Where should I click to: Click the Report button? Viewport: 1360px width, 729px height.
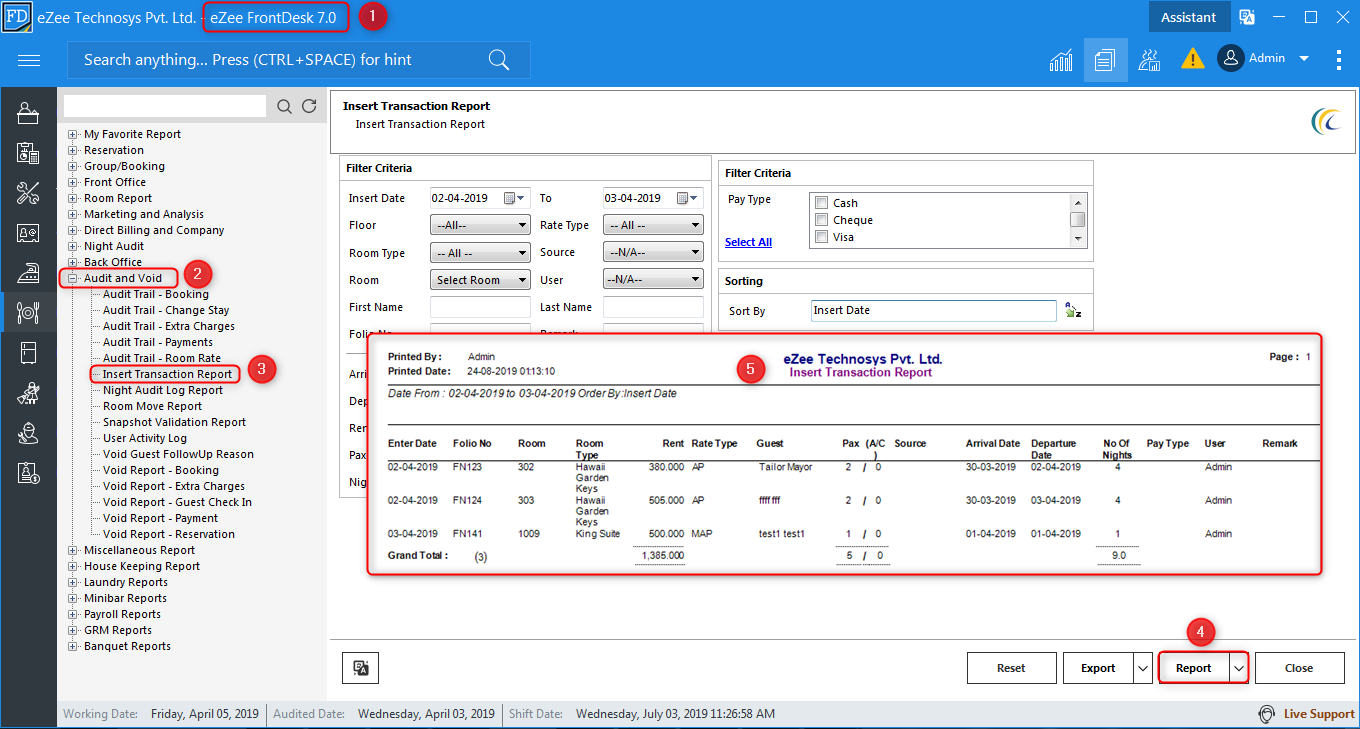point(1194,668)
